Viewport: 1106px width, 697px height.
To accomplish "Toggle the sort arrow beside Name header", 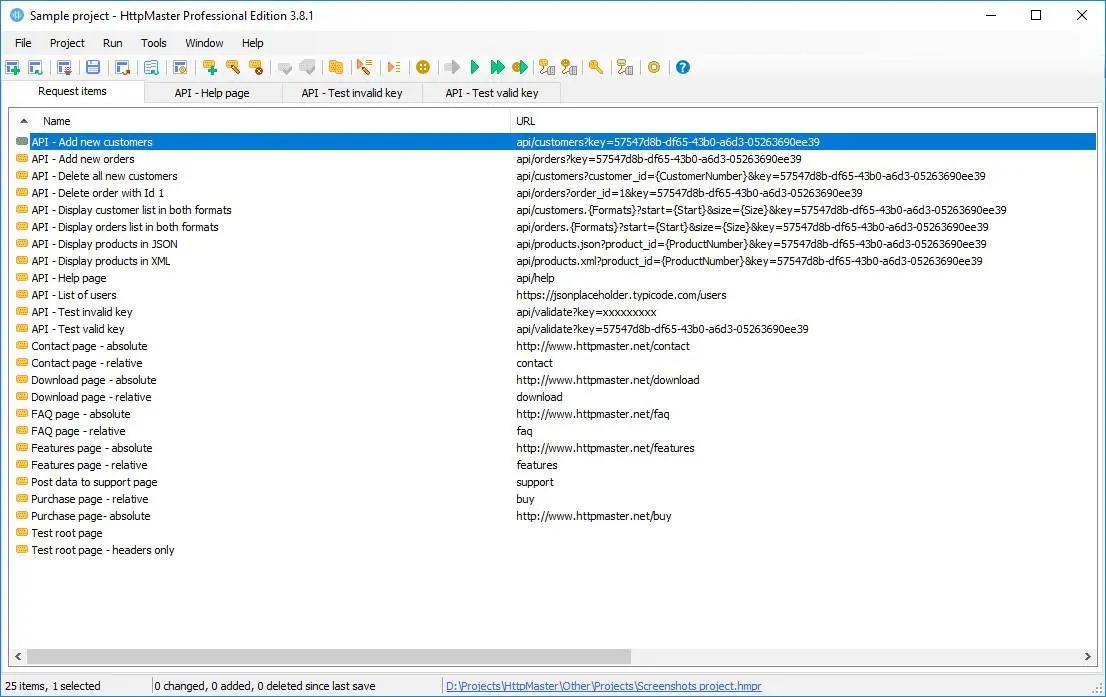I will [x=24, y=121].
